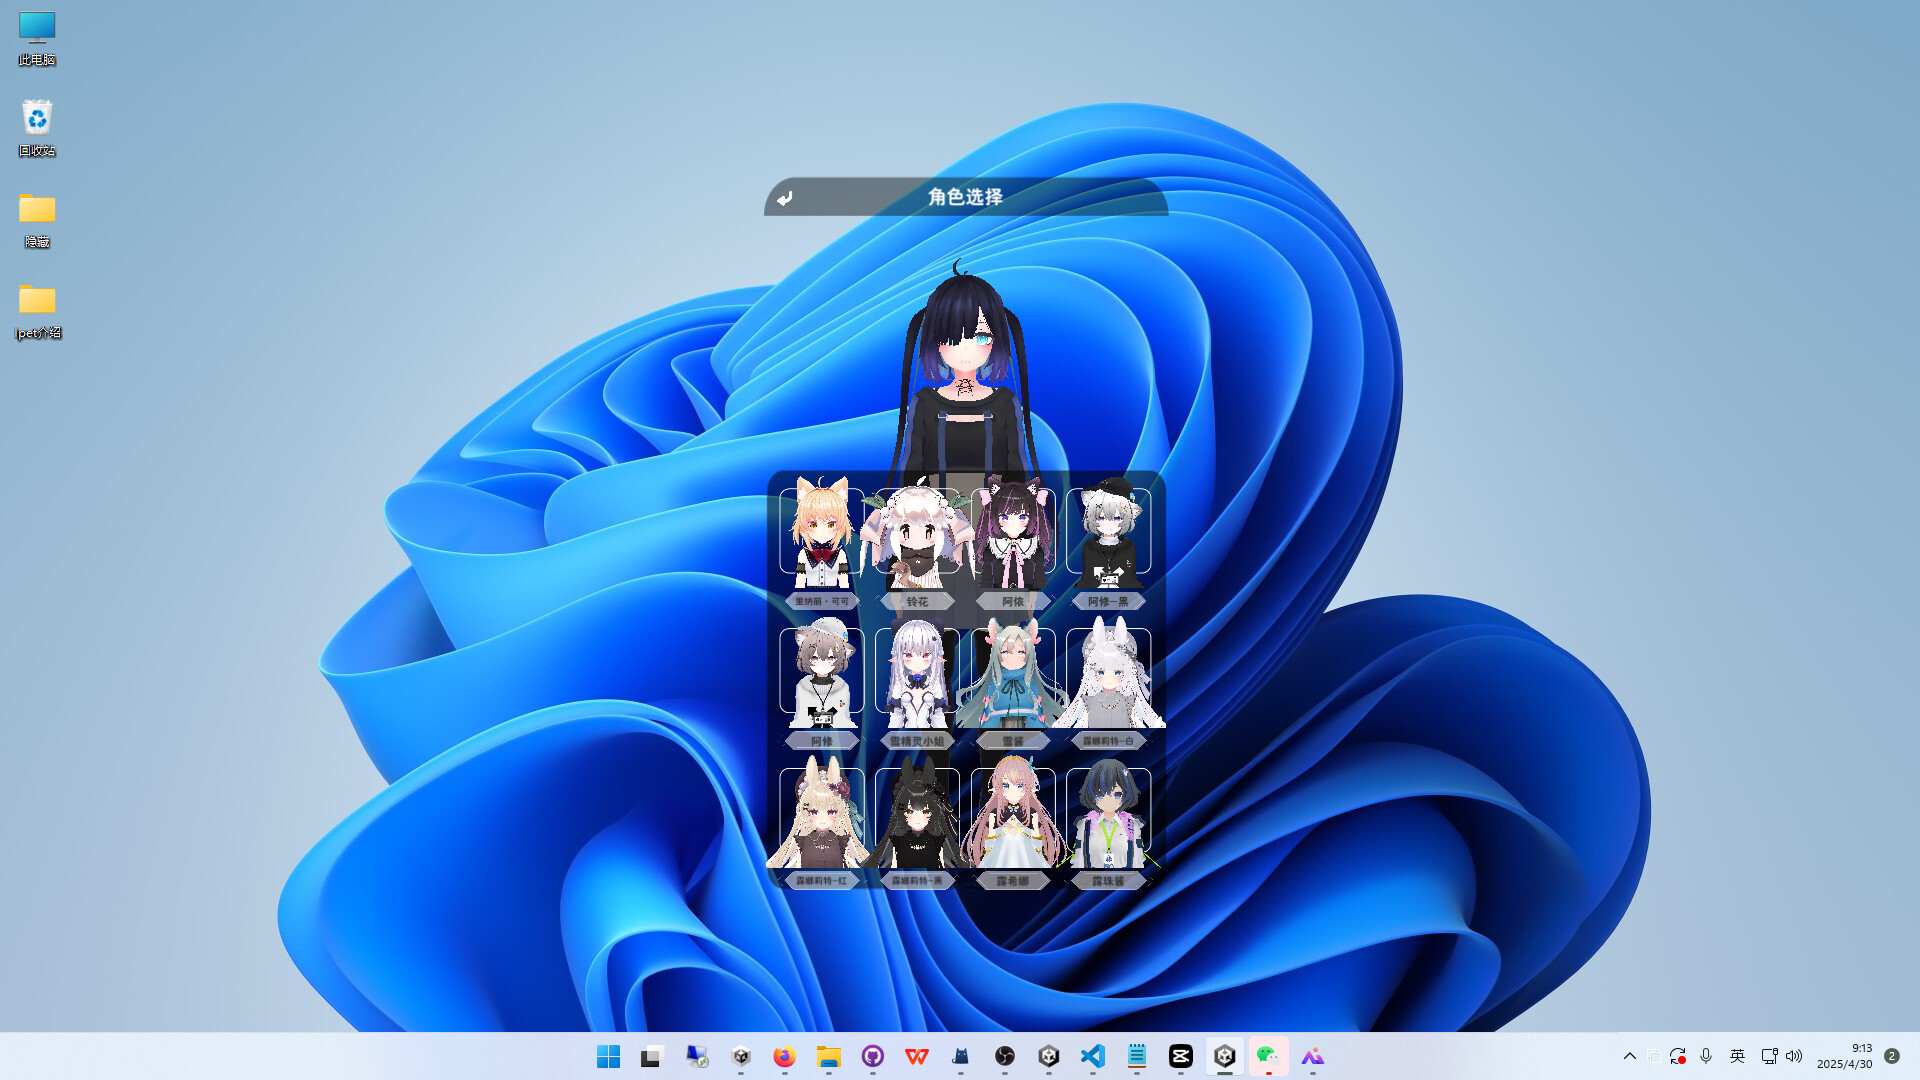Launch OBS Studio from the taskbar
This screenshot has width=1920, height=1080.
tap(1006, 1057)
